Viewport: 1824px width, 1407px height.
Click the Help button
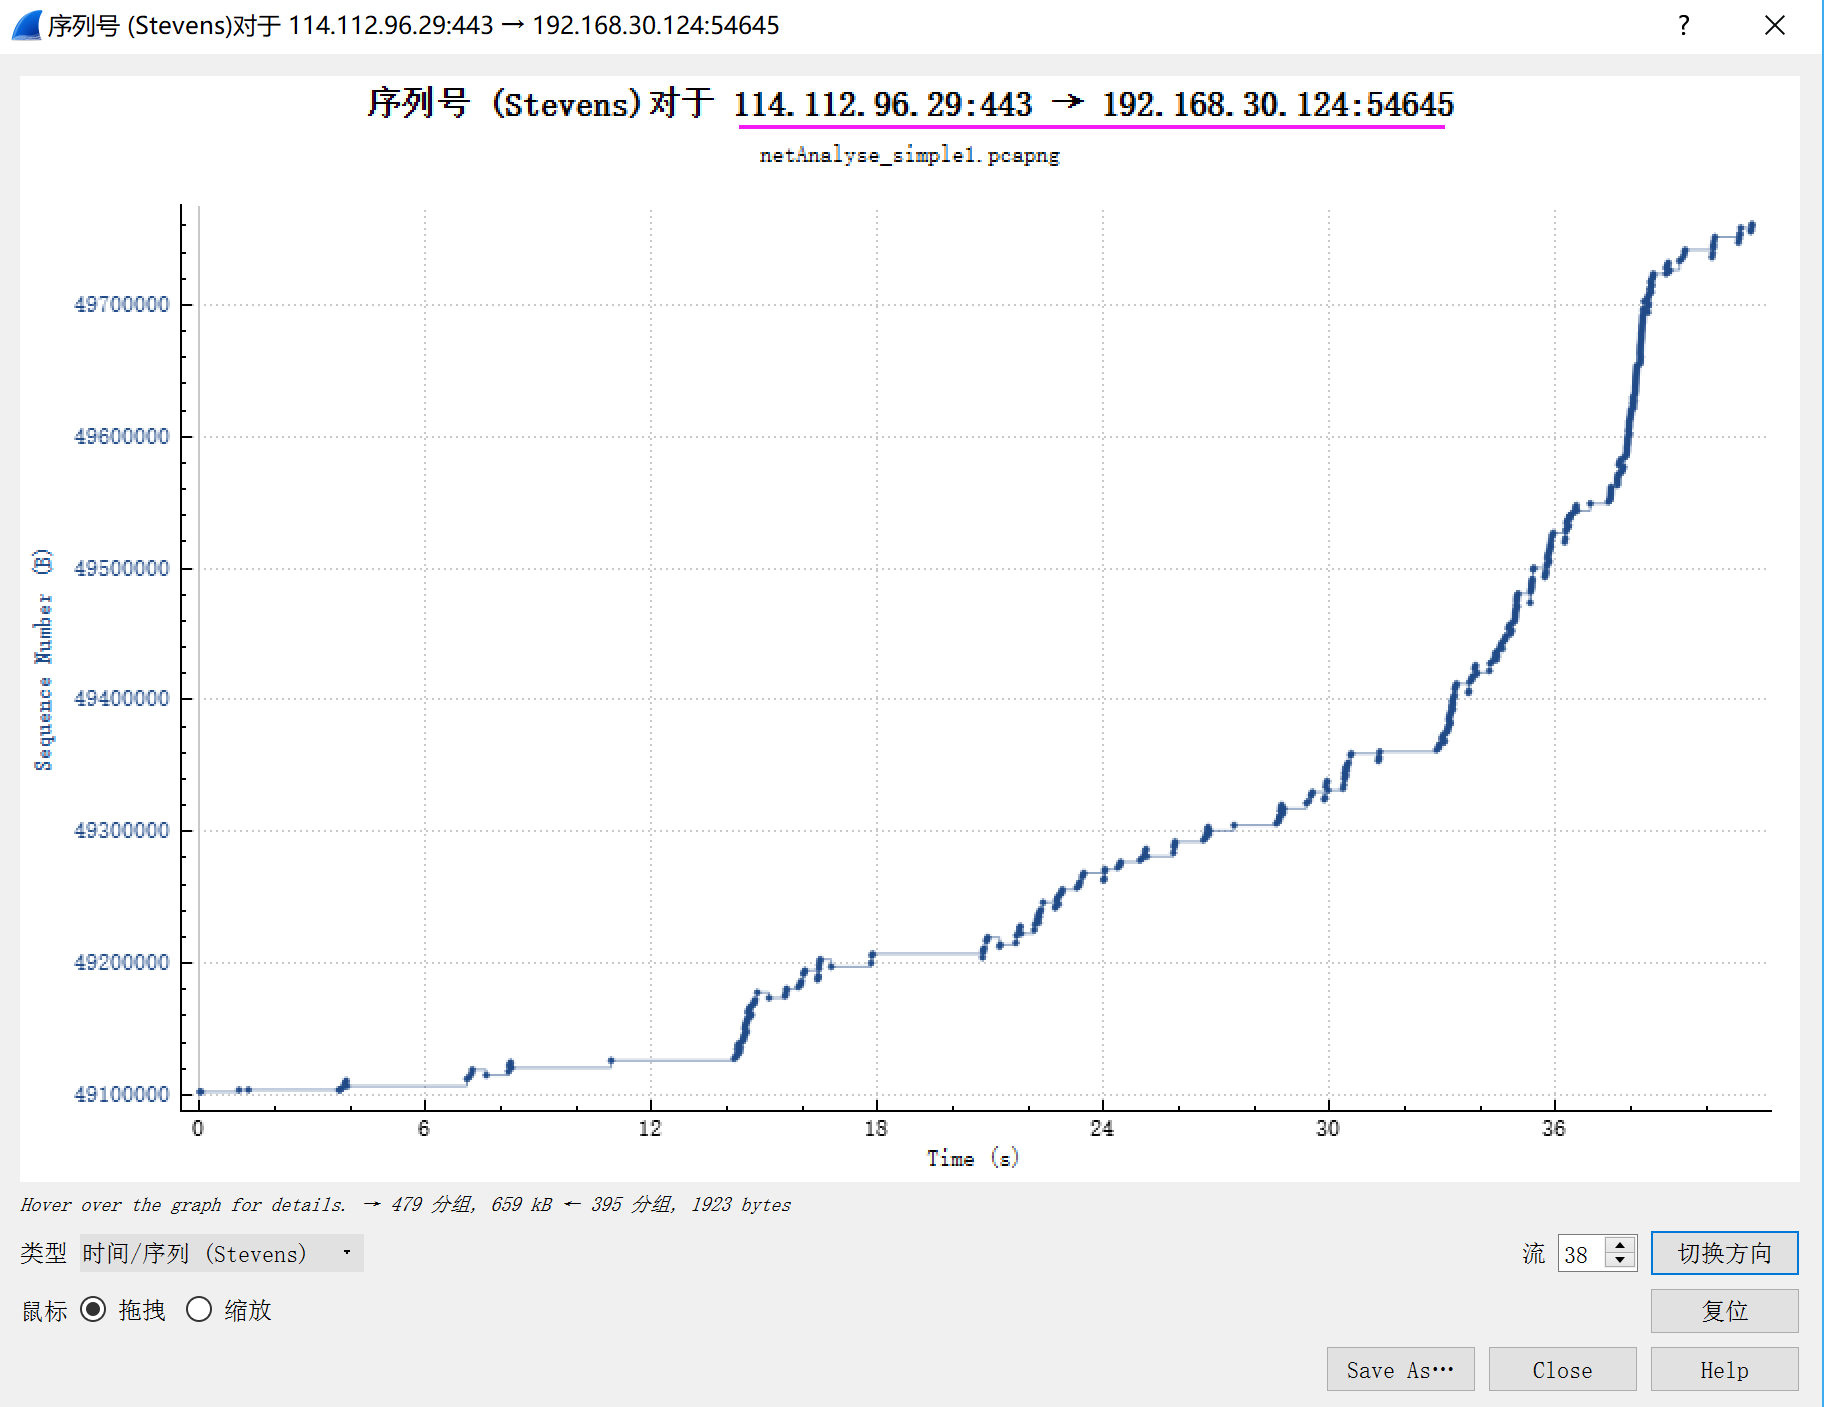[x=1724, y=1369]
